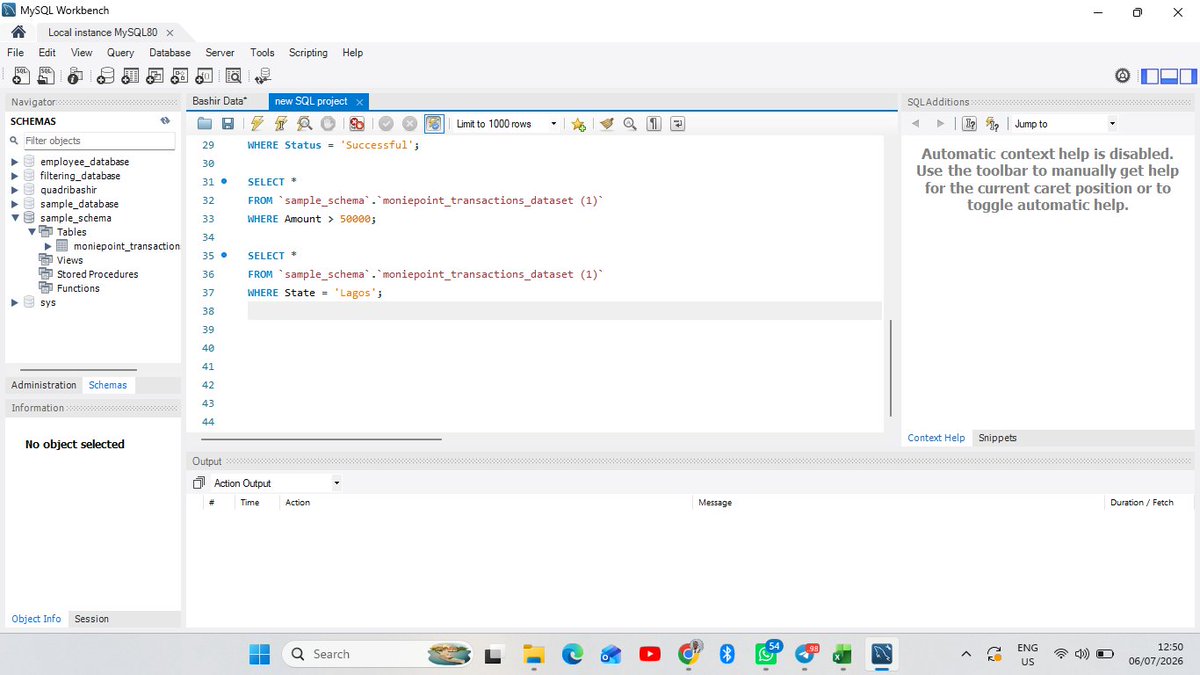Collapse the sample_schema schema
This screenshot has width=1200, height=675.
point(14,218)
